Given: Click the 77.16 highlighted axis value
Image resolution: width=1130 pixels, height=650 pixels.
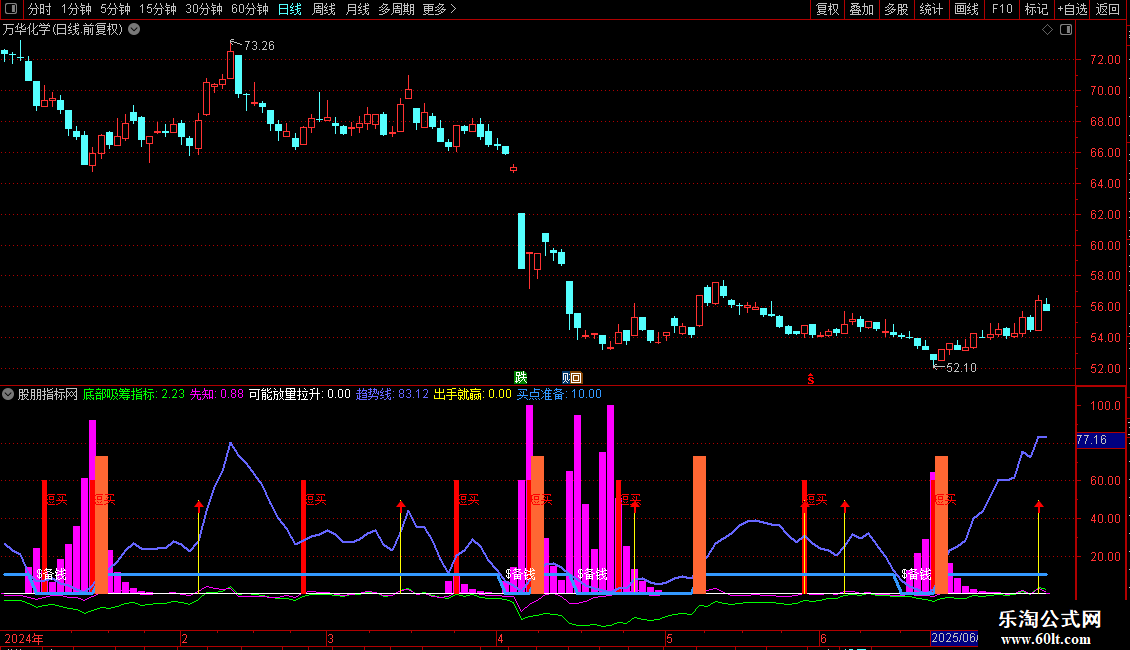Looking at the screenshot, I should [x=1100, y=440].
